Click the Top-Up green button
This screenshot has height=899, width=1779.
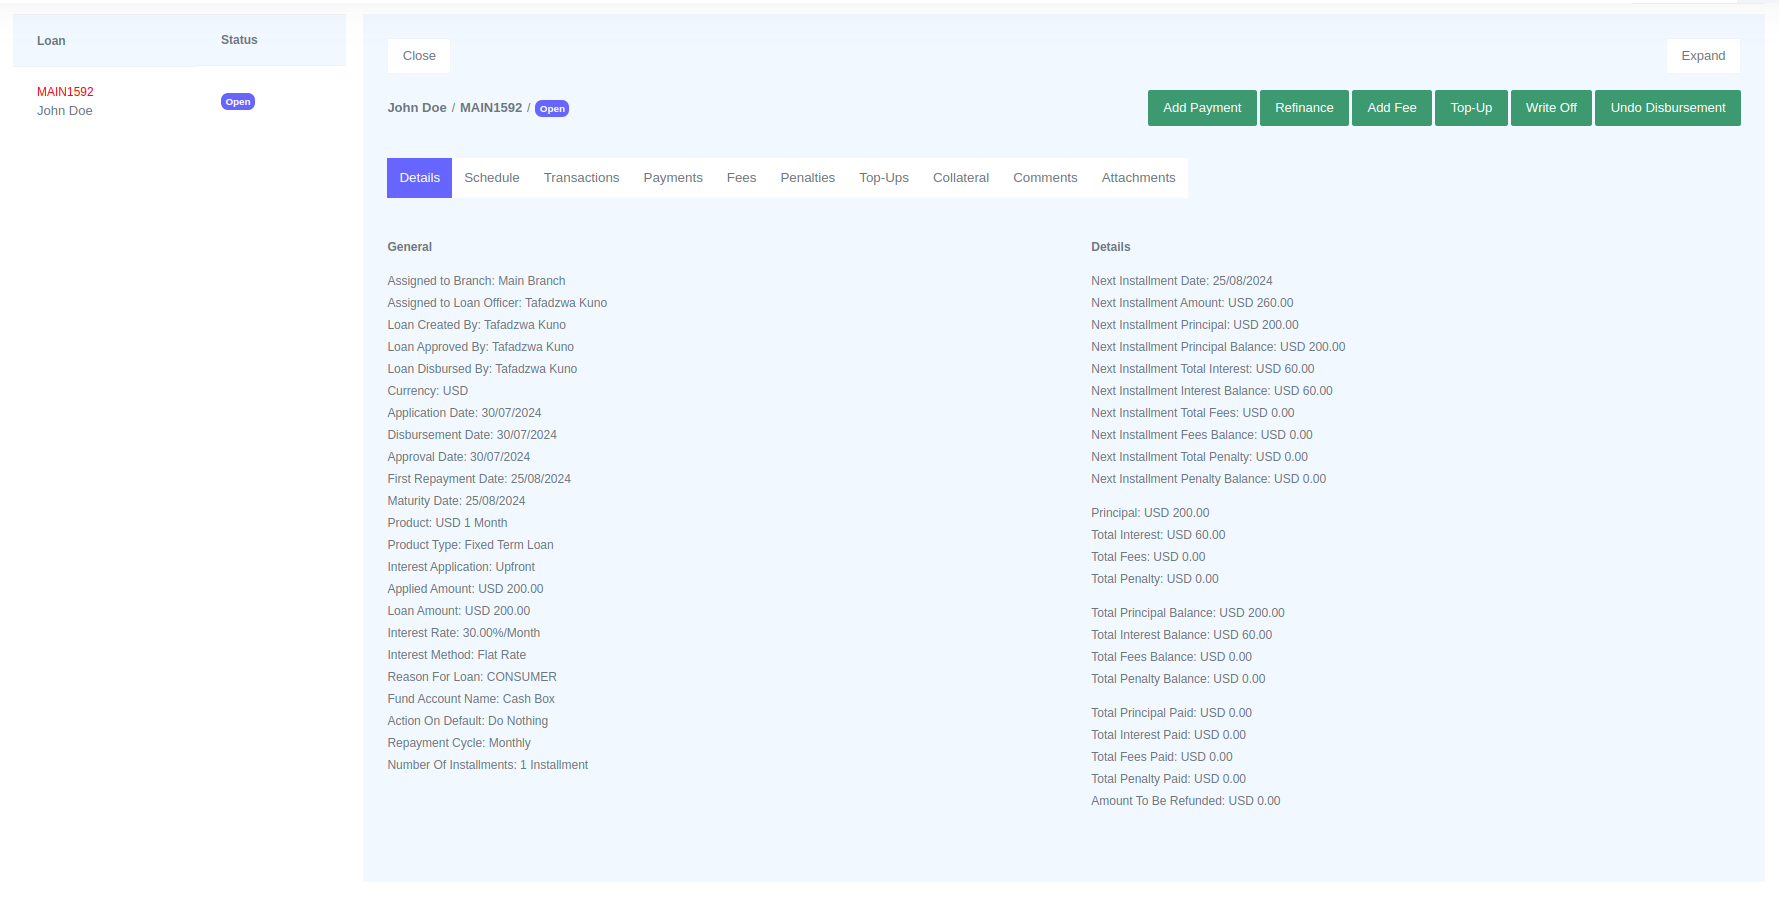[x=1470, y=108]
